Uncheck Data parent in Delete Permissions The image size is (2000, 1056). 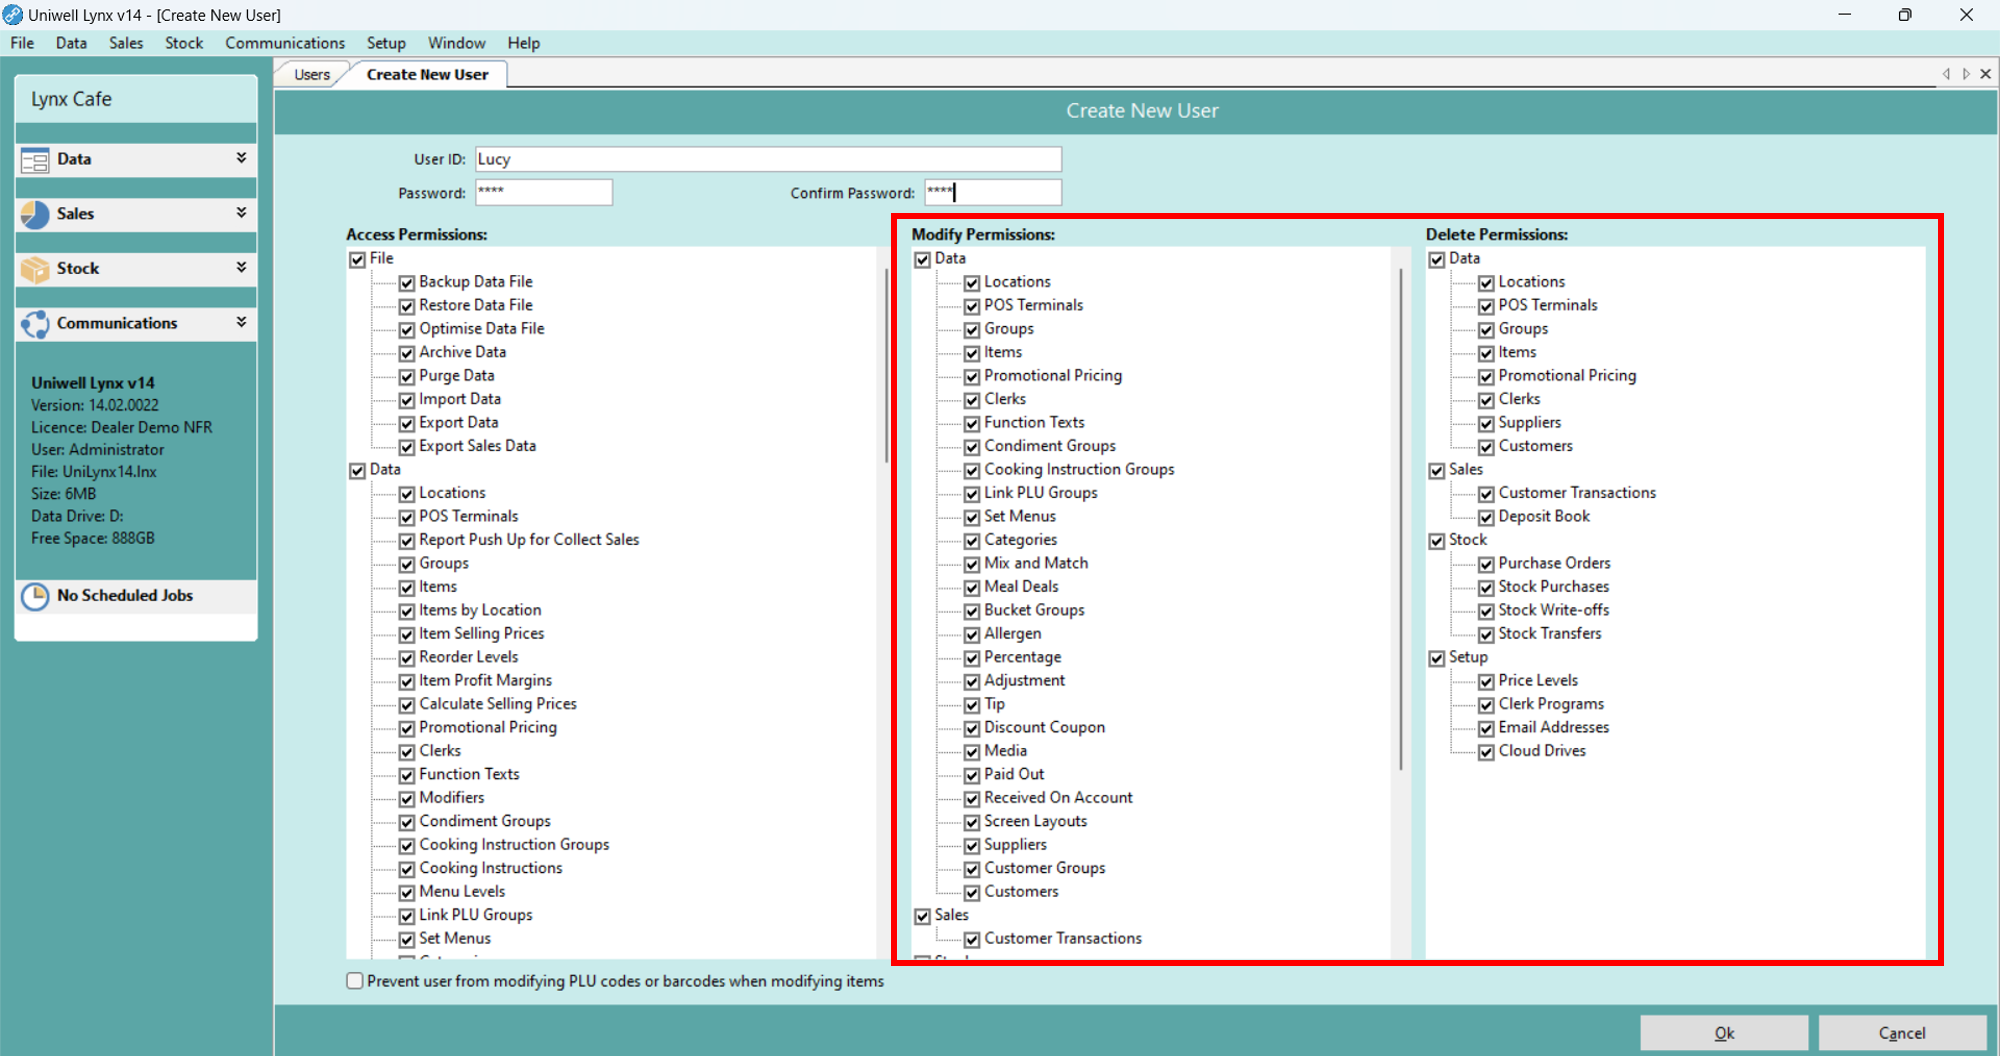coord(1437,259)
